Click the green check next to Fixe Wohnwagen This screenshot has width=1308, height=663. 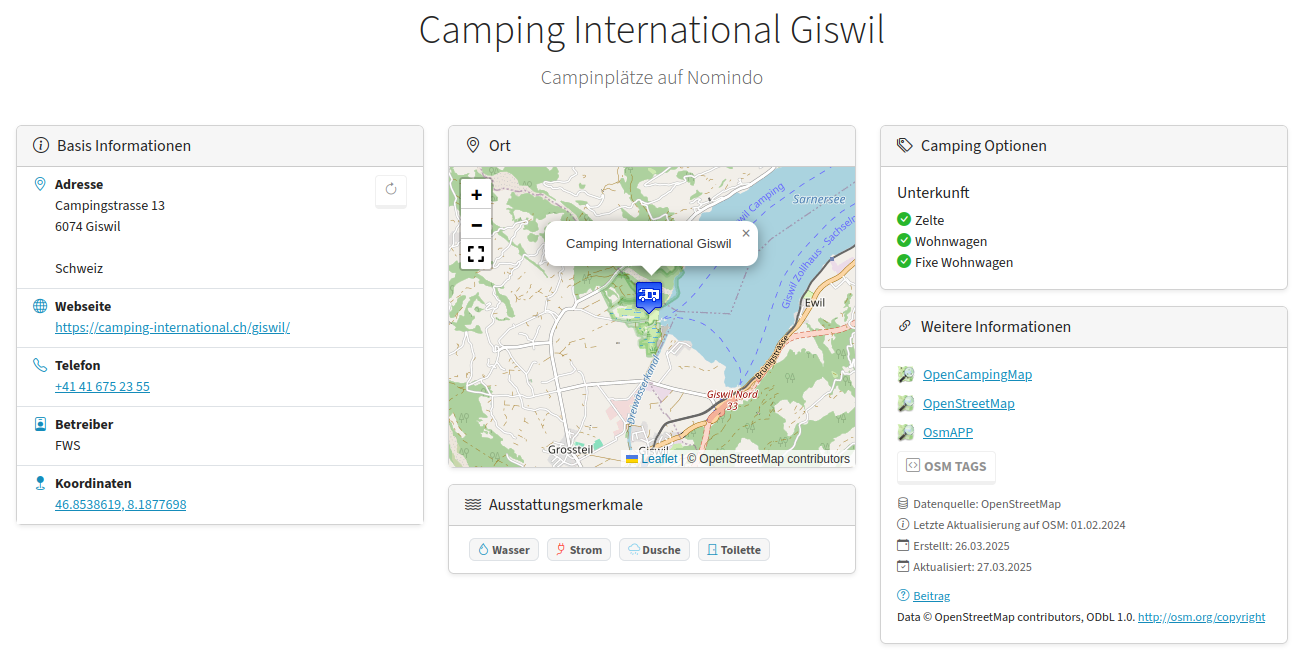(904, 262)
